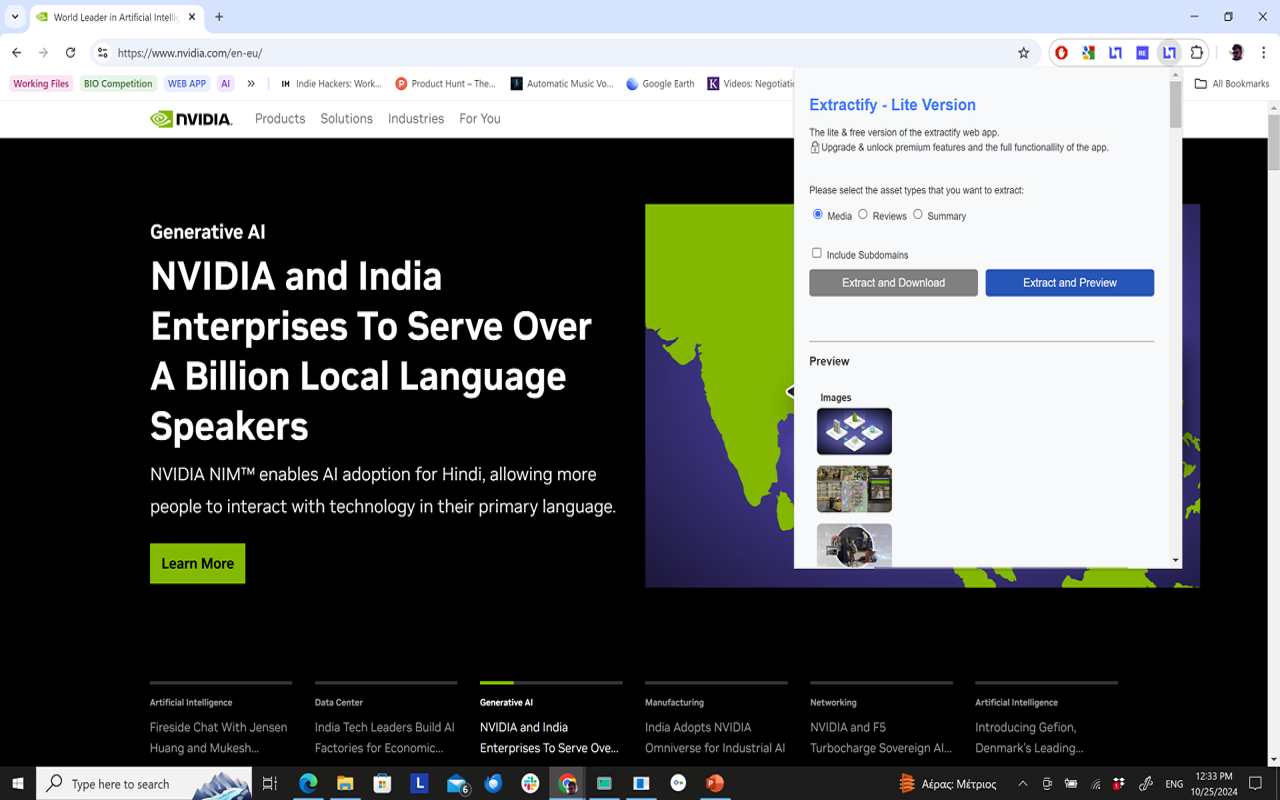Open the blue L app in taskbar

tap(419, 784)
